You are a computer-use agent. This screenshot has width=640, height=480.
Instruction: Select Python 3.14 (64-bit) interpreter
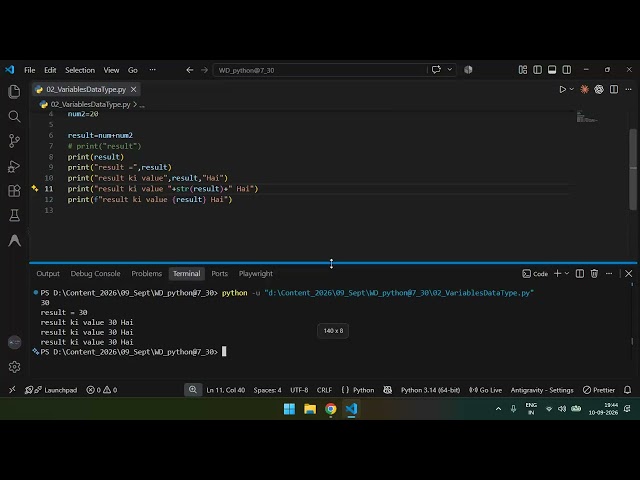coord(430,390)
